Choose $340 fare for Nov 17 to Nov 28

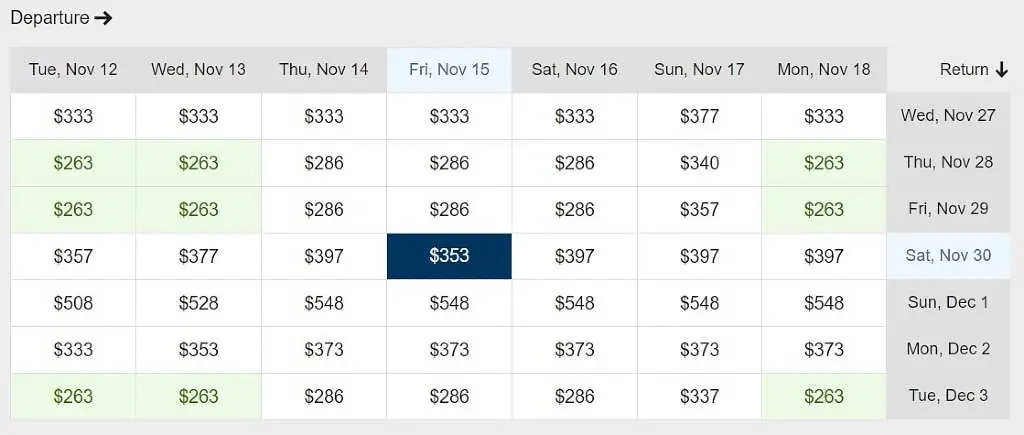[x=699, y=163]
